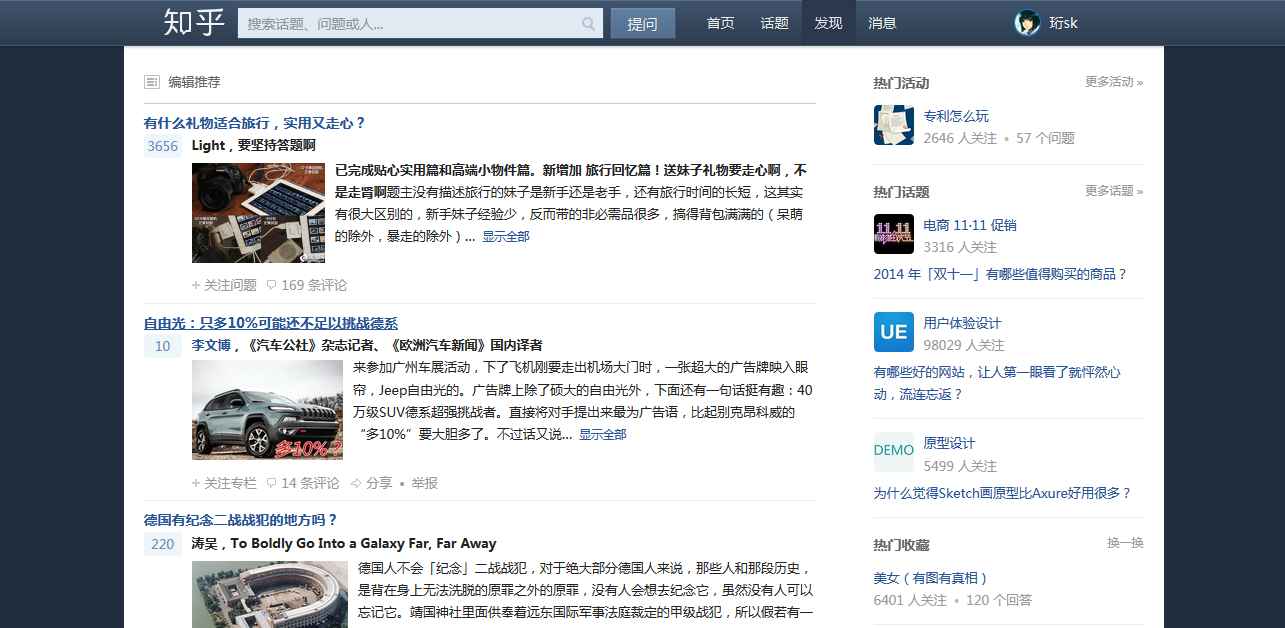Click the circular building aerial thumbnail
Screen dimensions: 1285x628
point(270,594)
